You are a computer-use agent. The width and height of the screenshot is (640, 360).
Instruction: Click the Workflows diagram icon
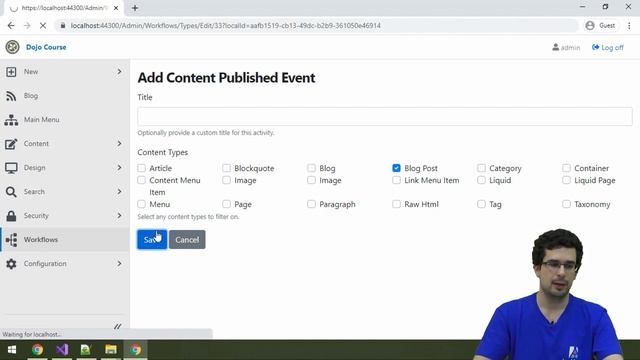[x=11, y=240]
